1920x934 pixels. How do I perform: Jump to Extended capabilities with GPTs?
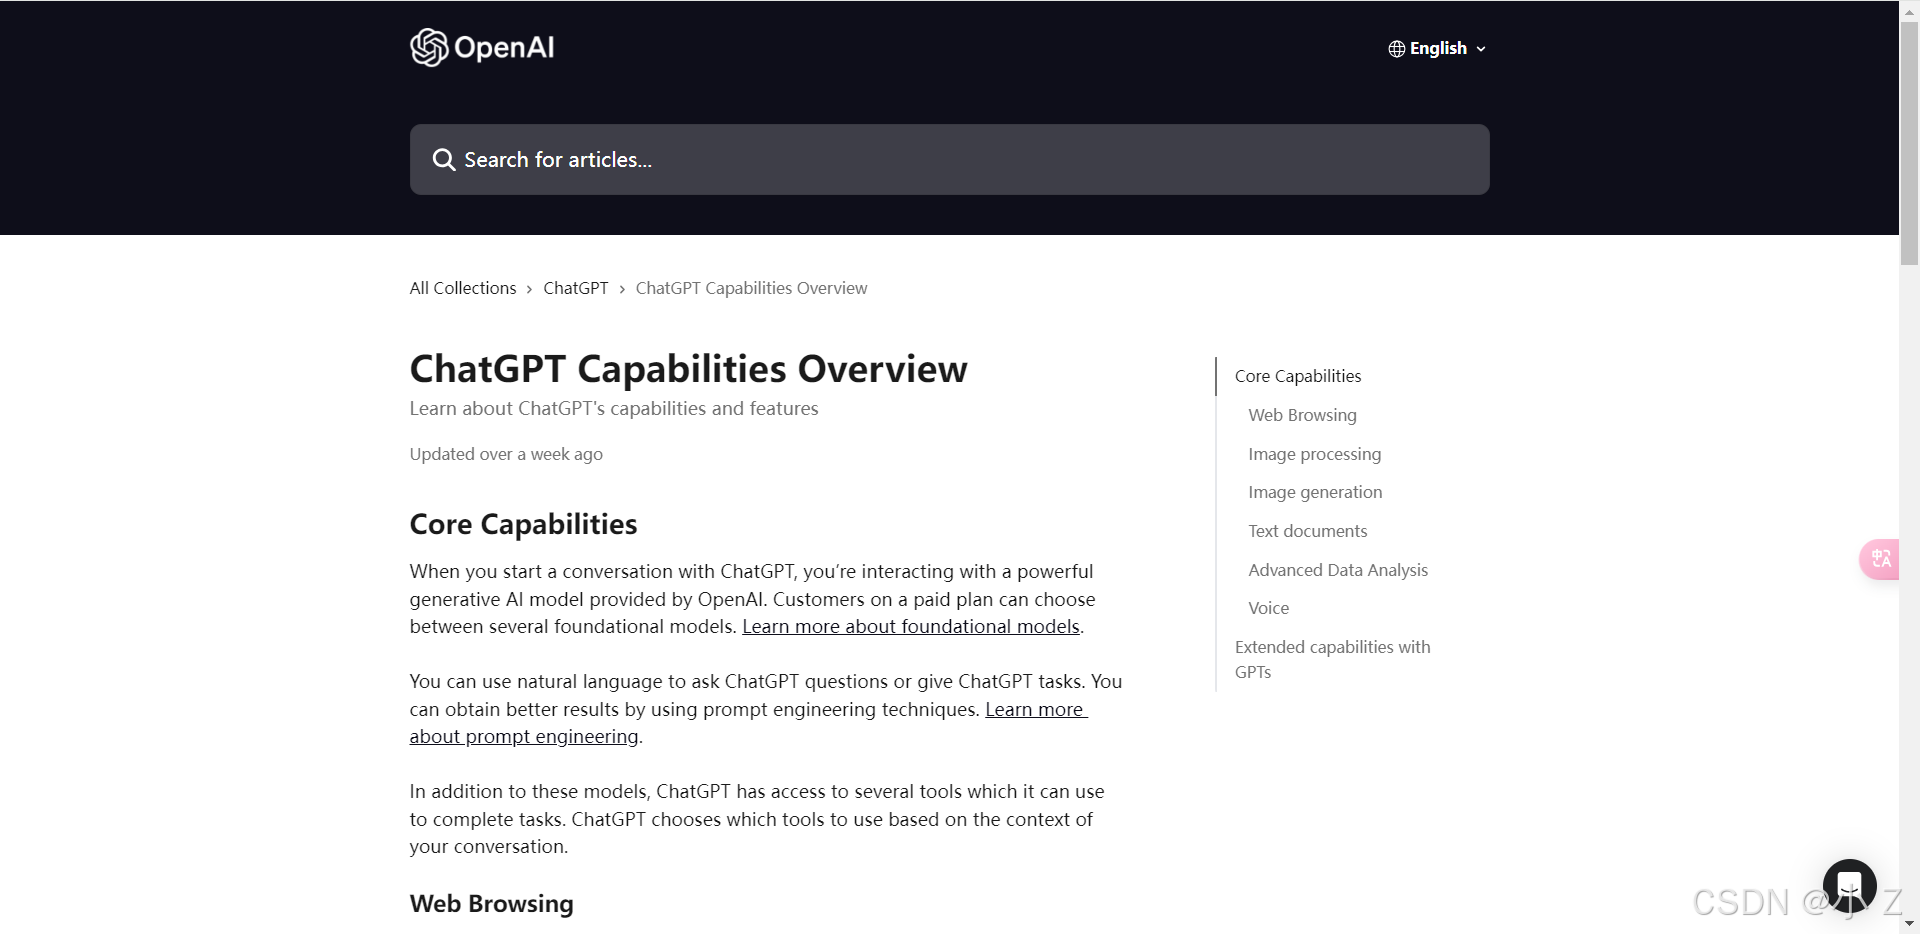point(1333,659)
